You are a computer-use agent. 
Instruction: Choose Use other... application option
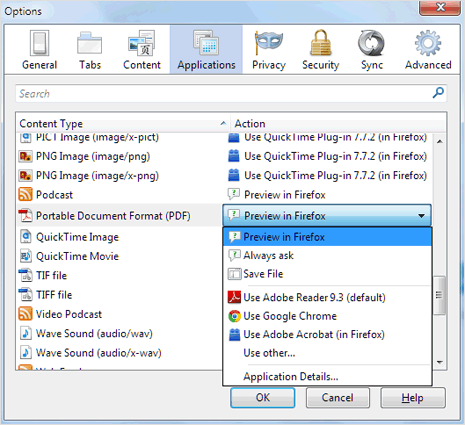[327, 353]
